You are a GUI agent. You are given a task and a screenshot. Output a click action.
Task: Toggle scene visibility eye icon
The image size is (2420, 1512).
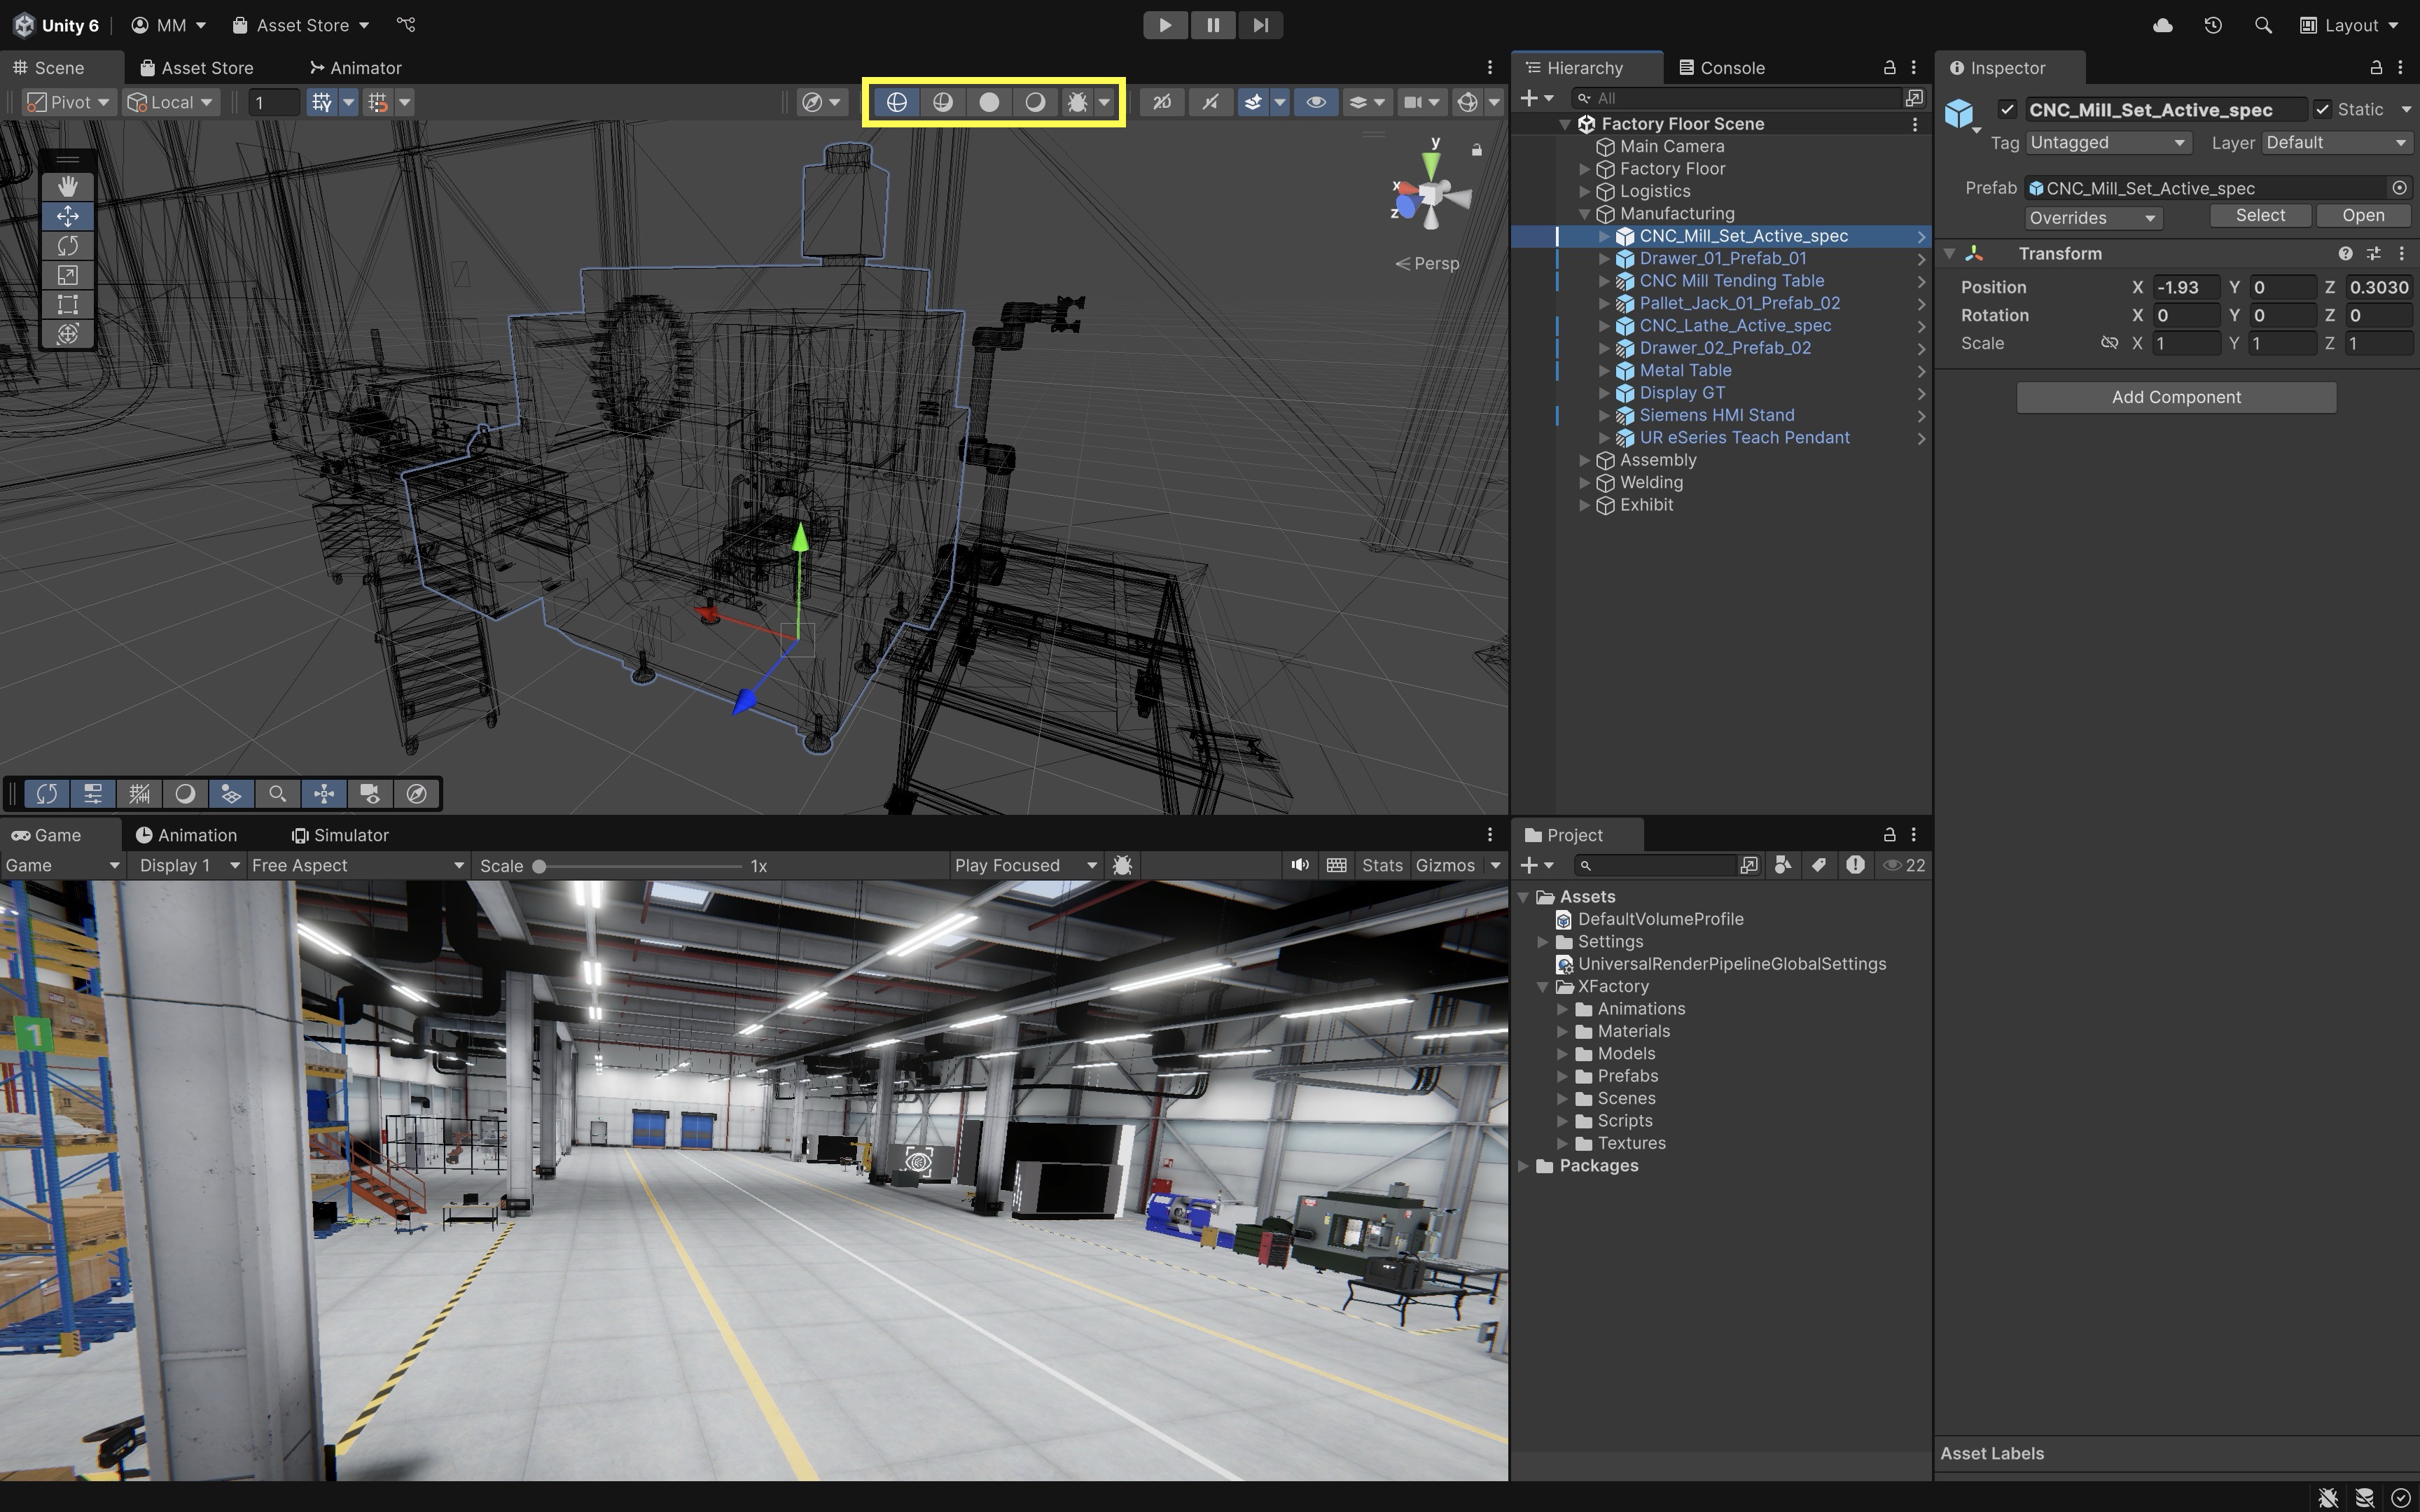pyautogui.click(x=1316, y=102)
